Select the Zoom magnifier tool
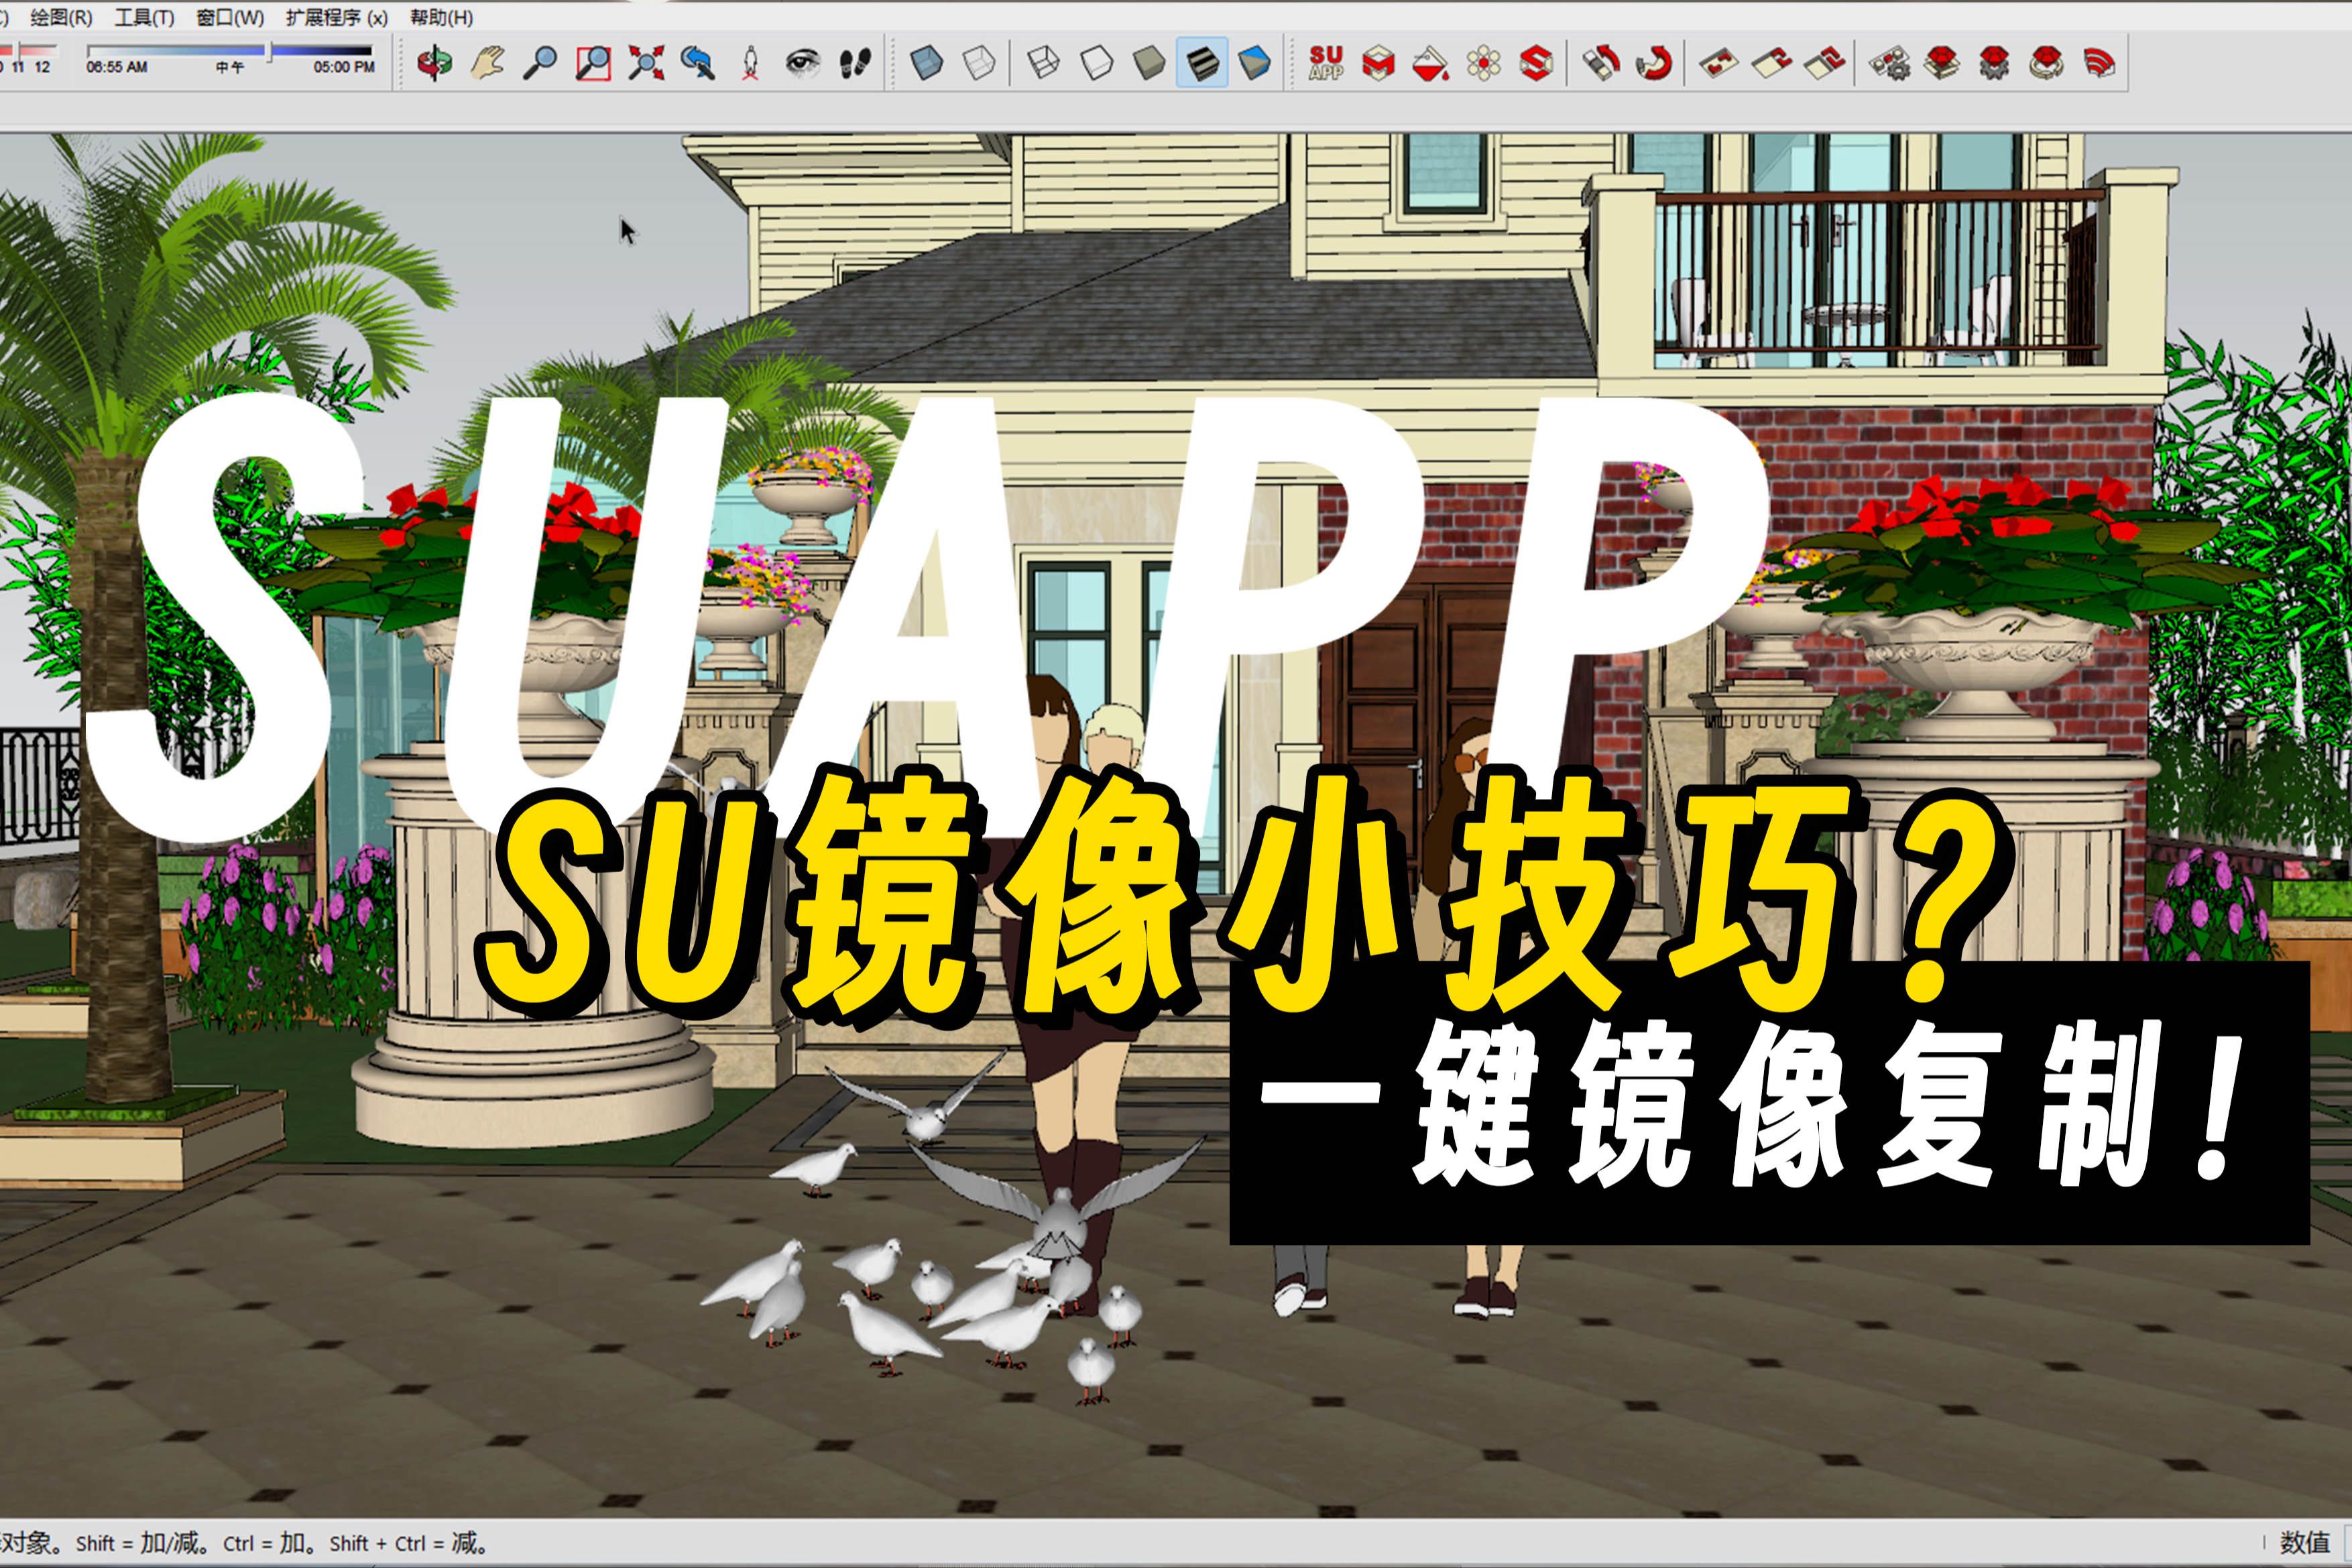The image size is (2352, 1568). click(540, 64)
